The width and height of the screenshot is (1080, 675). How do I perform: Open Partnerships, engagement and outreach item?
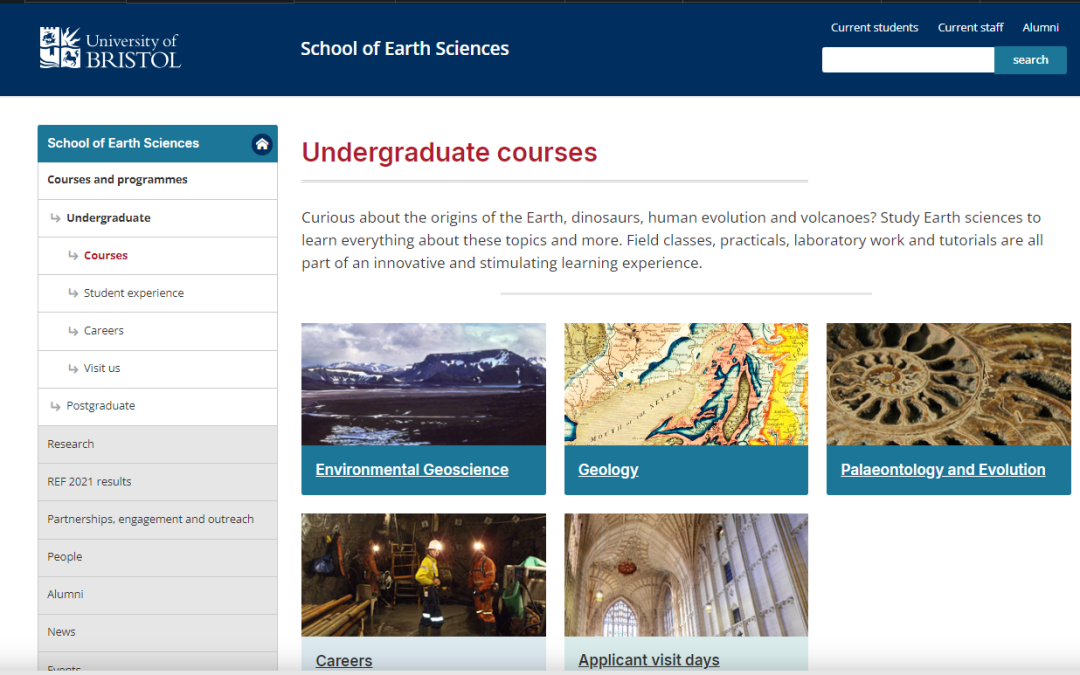(158, 519)
